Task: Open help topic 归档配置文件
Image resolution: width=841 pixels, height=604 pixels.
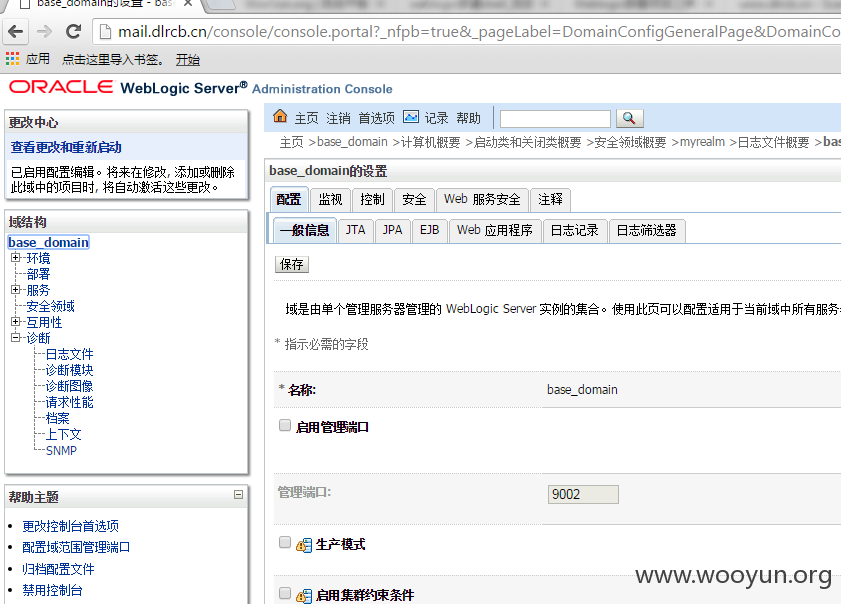Action: pyautogui.click(x=58, y=569)
